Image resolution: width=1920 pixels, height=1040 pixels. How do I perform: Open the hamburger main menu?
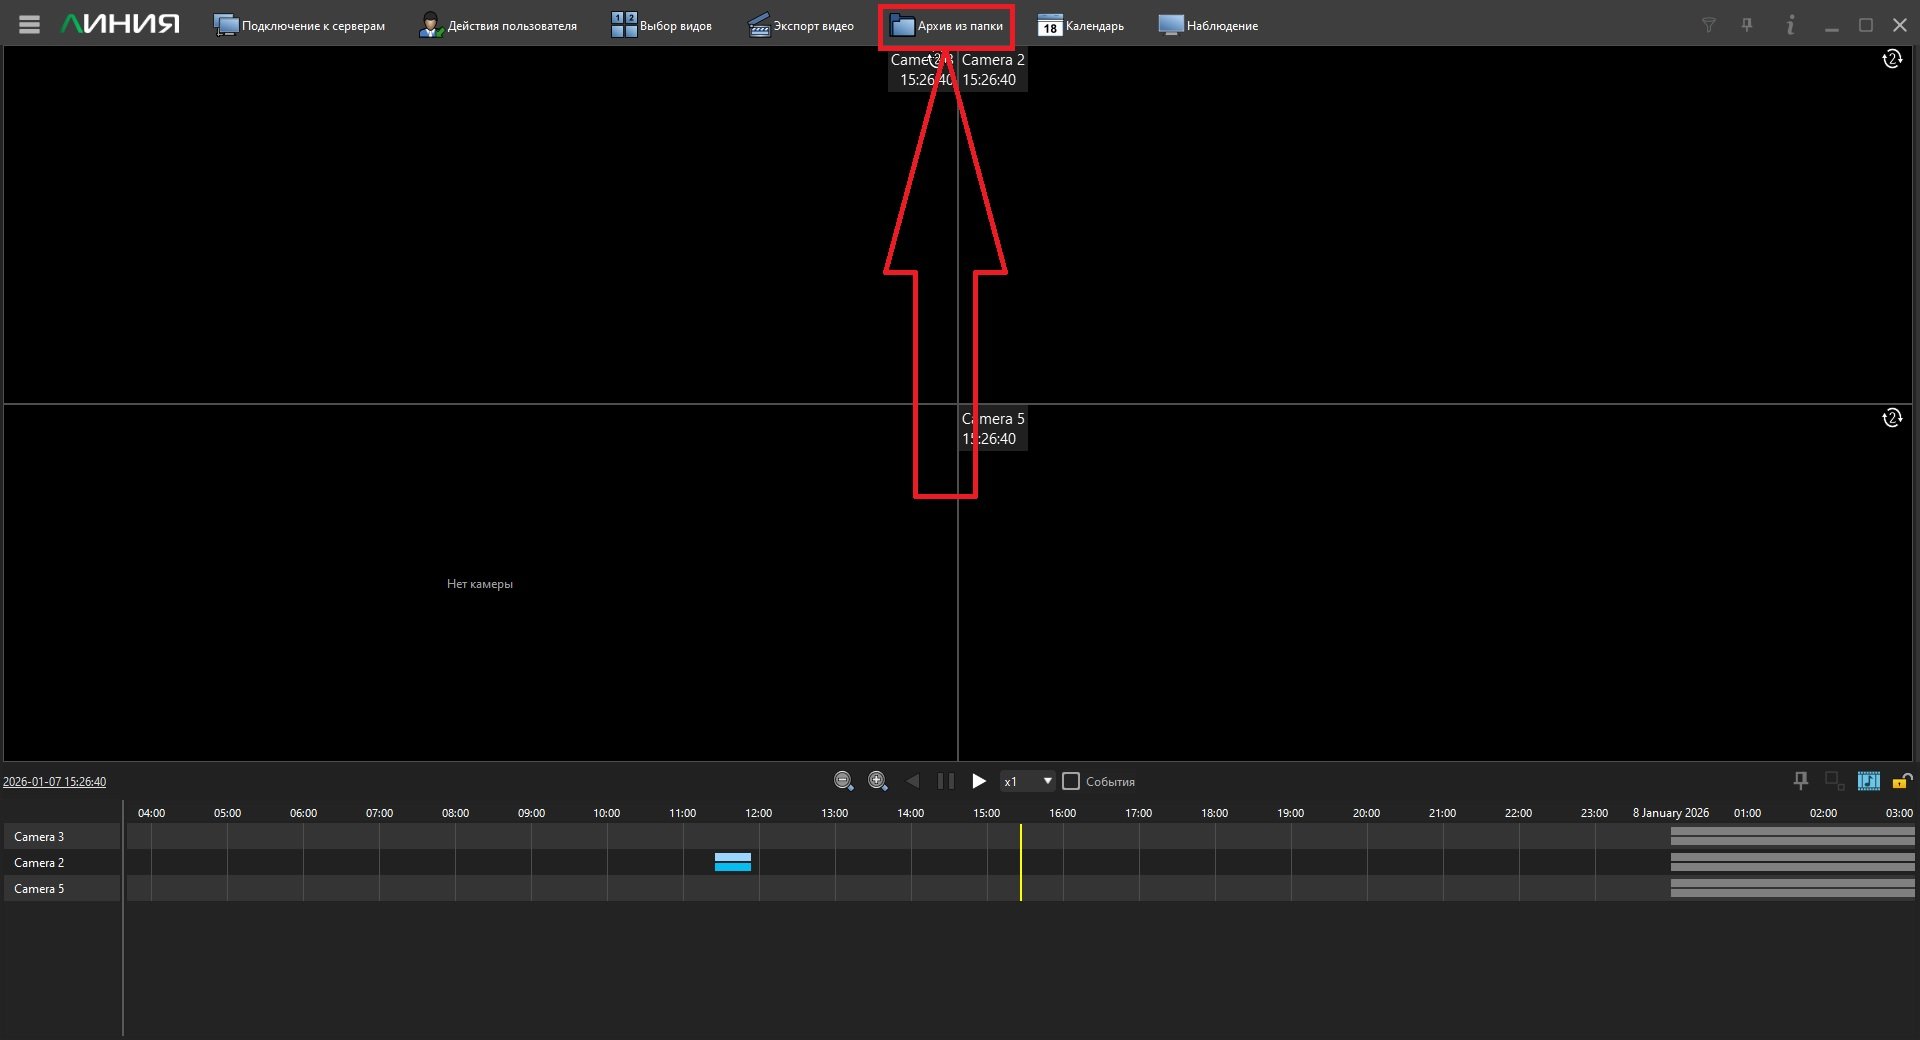click(29, 25)
